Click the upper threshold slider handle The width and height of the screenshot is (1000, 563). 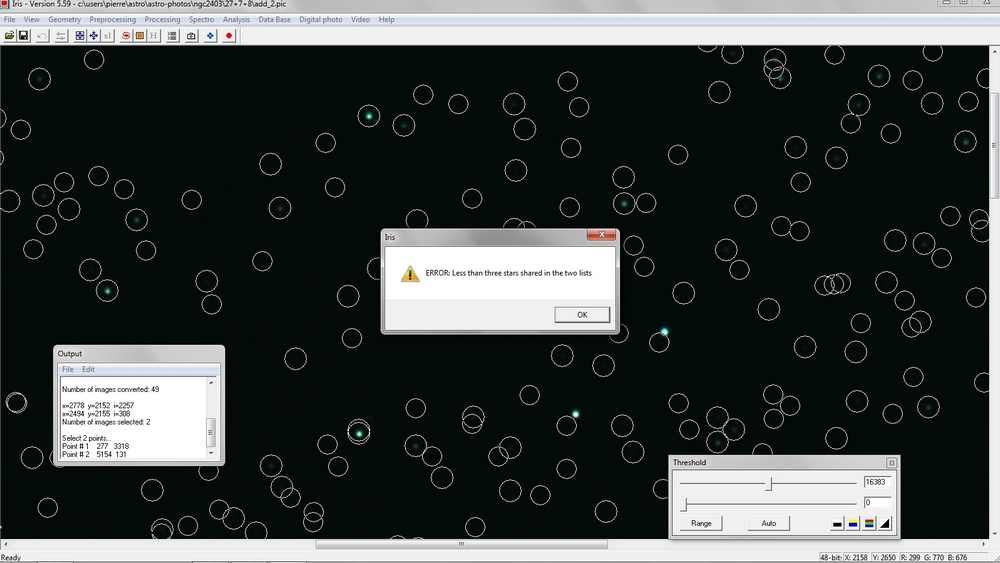(769, 484)
